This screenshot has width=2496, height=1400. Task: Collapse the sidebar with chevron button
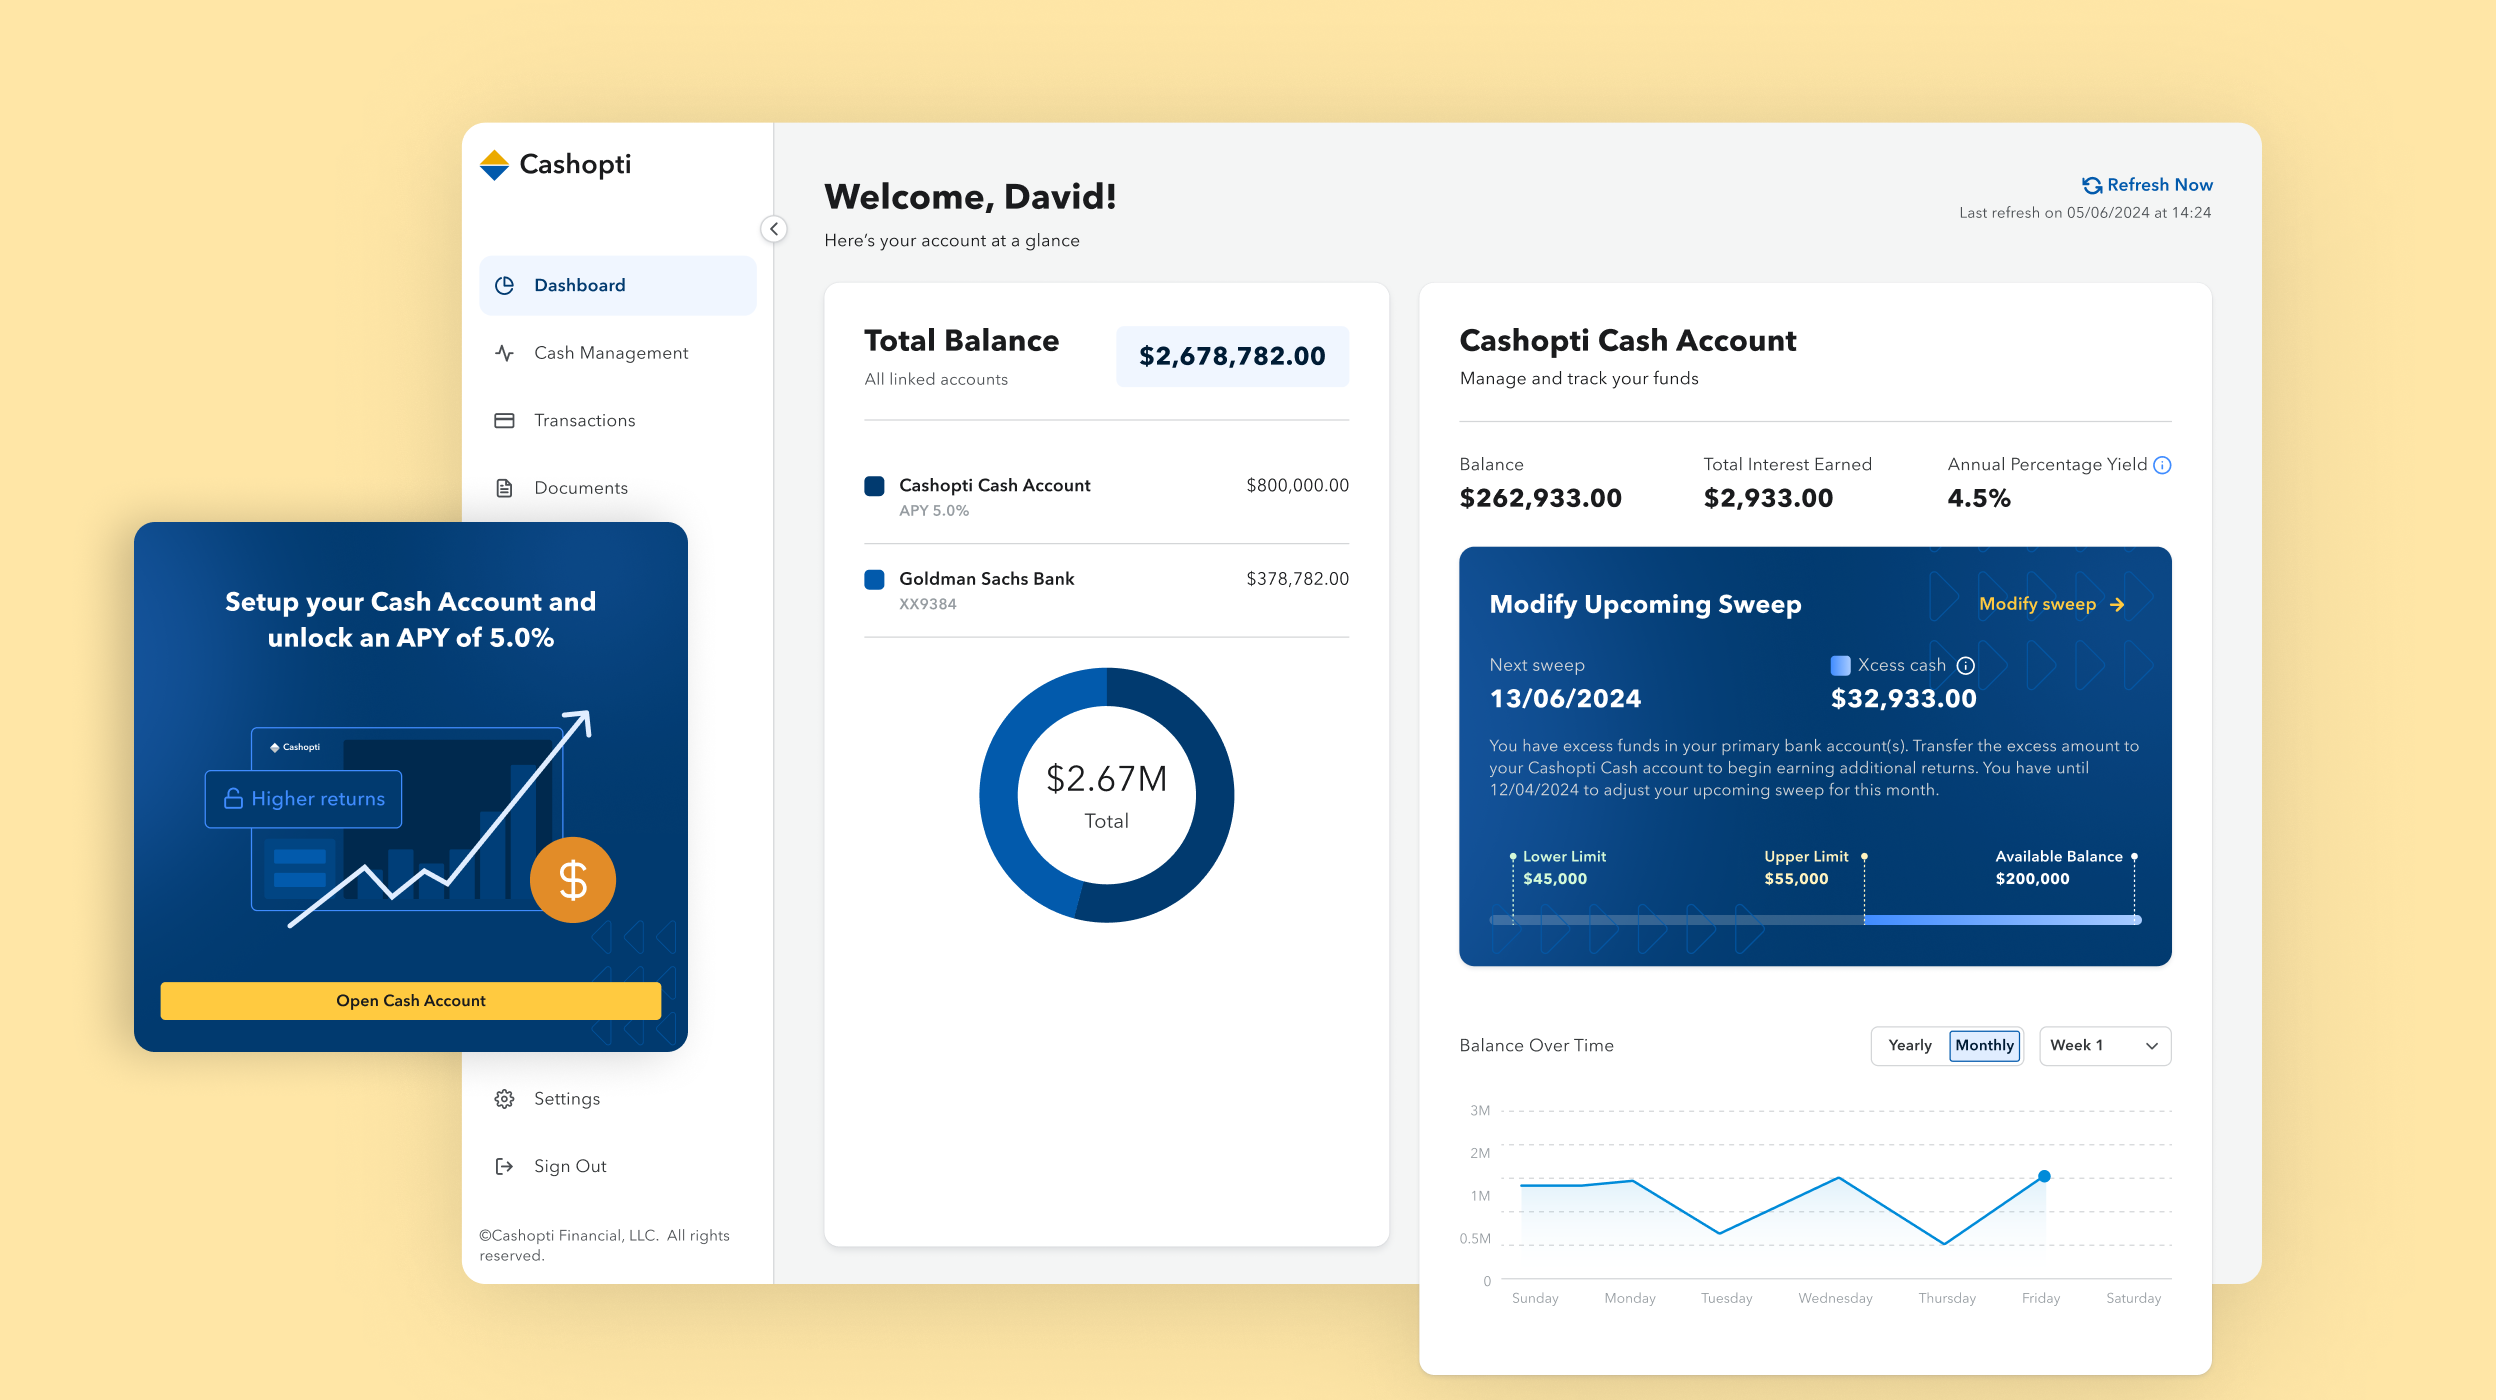coord(773,229)
